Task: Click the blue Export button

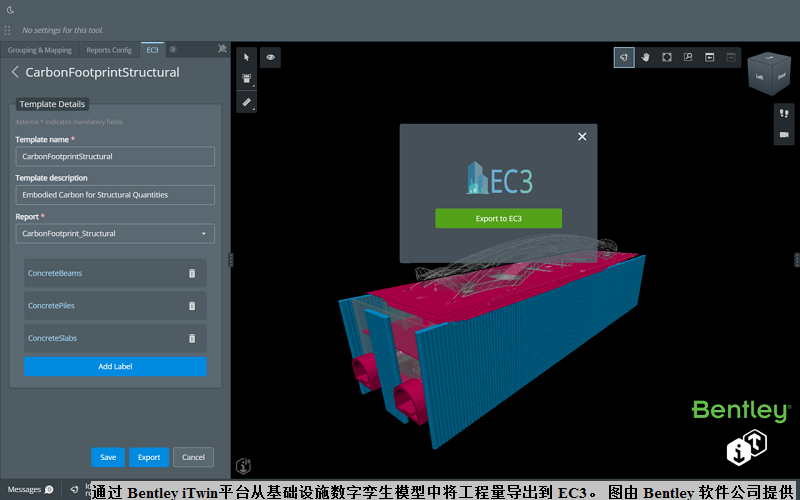Action: pyautogui.click(x=149, y=457)
